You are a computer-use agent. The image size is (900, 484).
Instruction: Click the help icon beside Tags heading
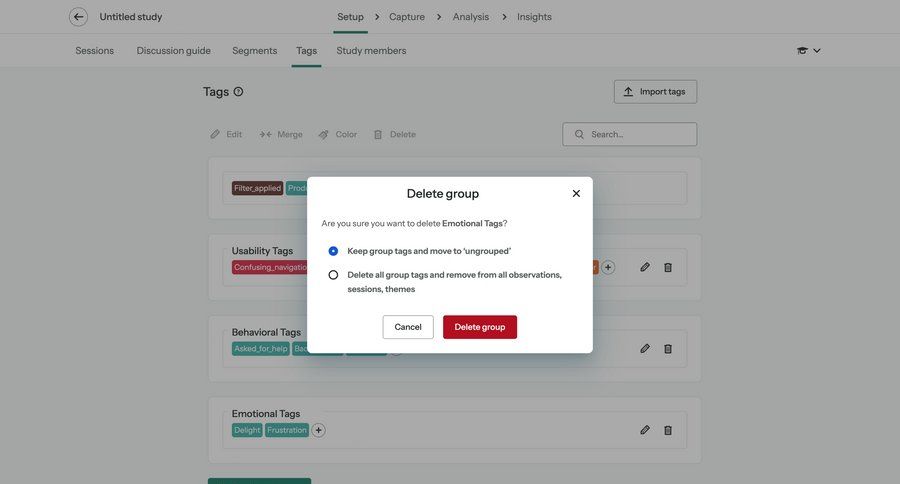tap(238, 92)
